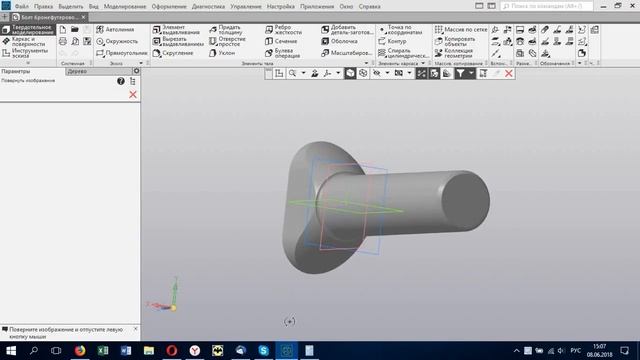Choose the Окружность (circle) tool
640x360 pixels.
click(117, 41)
